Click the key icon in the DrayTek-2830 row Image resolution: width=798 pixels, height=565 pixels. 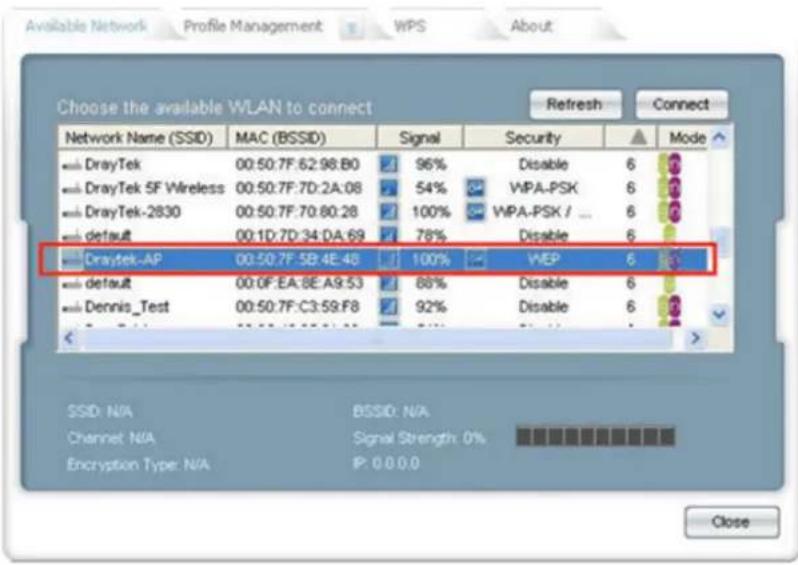[x=476, y=212]
